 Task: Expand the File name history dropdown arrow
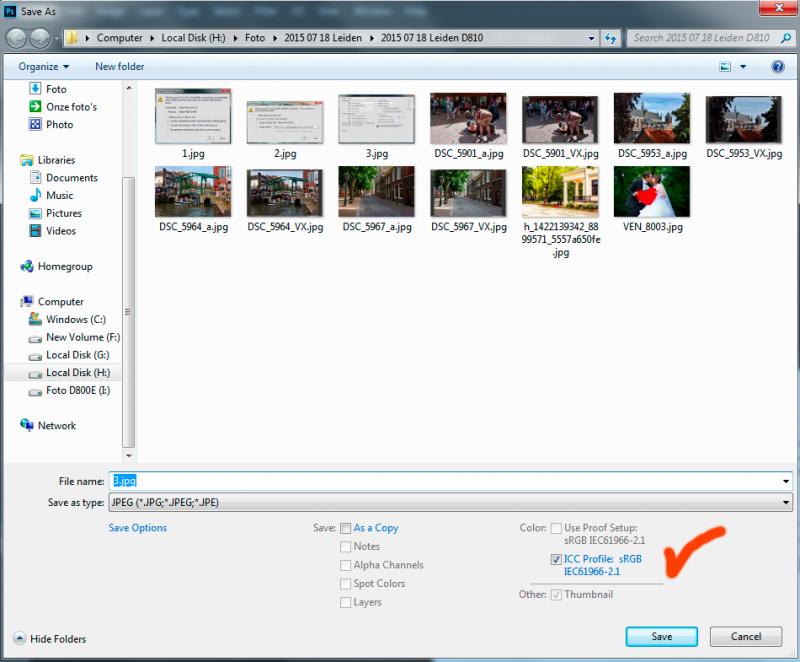[786, 481]
